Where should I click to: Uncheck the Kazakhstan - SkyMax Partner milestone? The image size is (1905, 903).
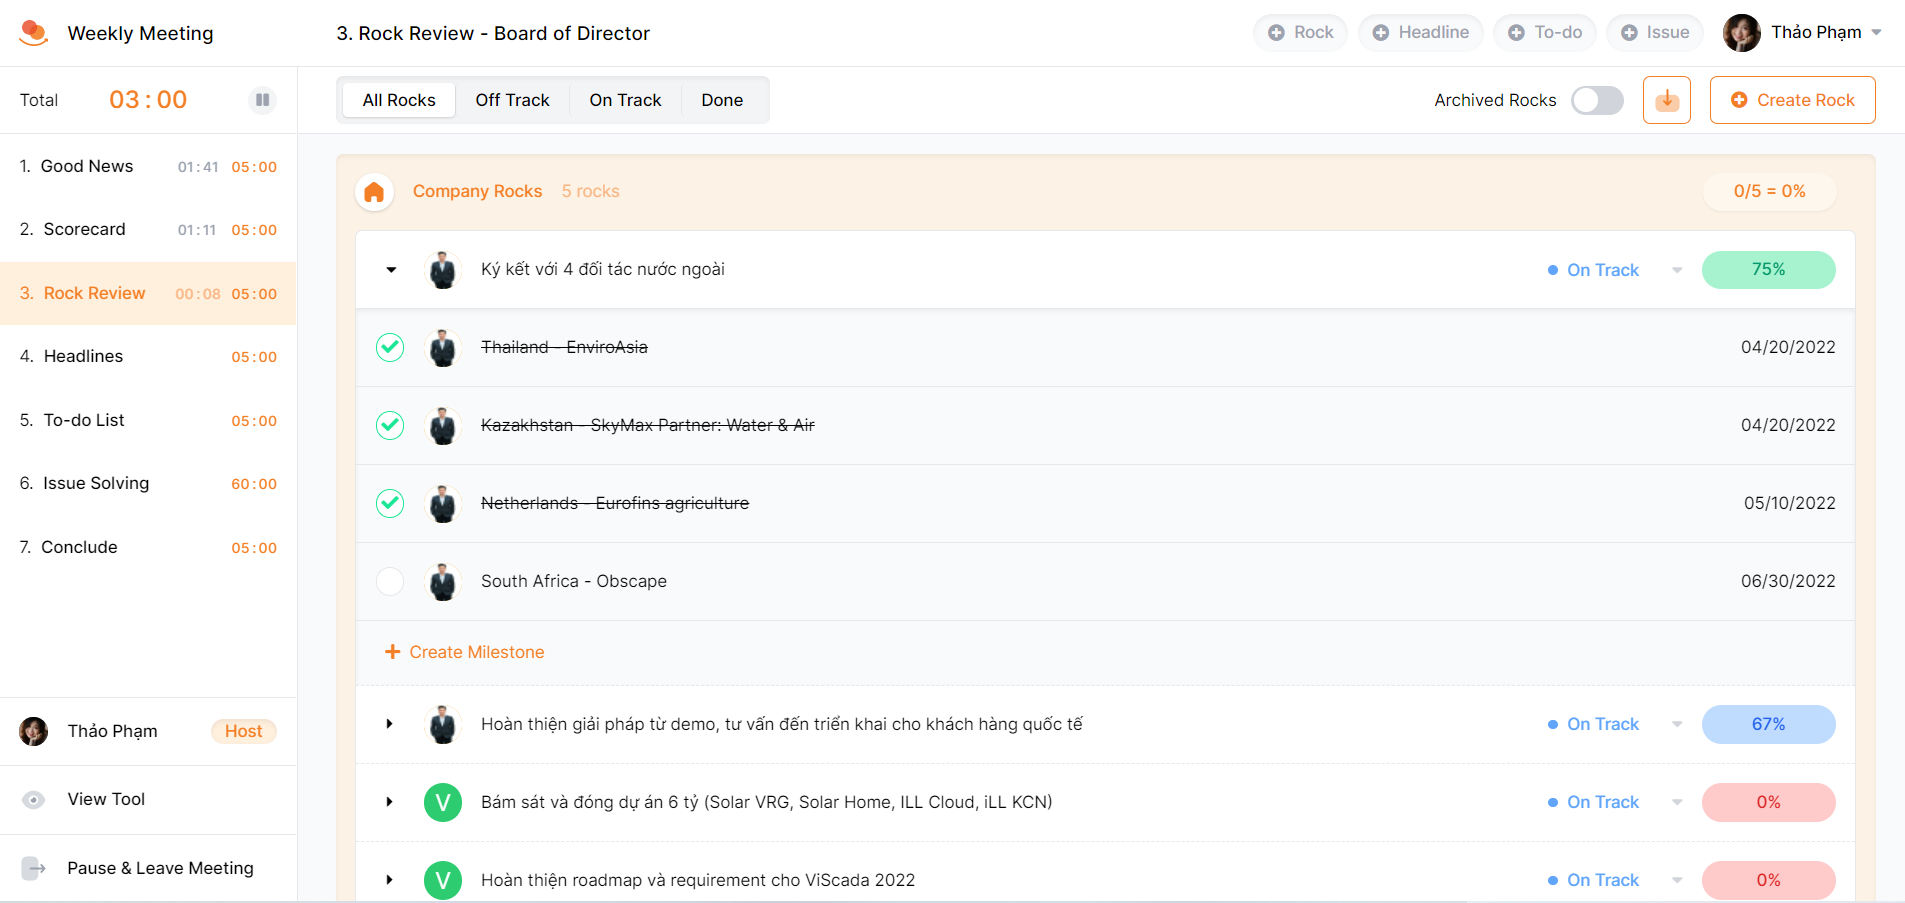point(390,425)
